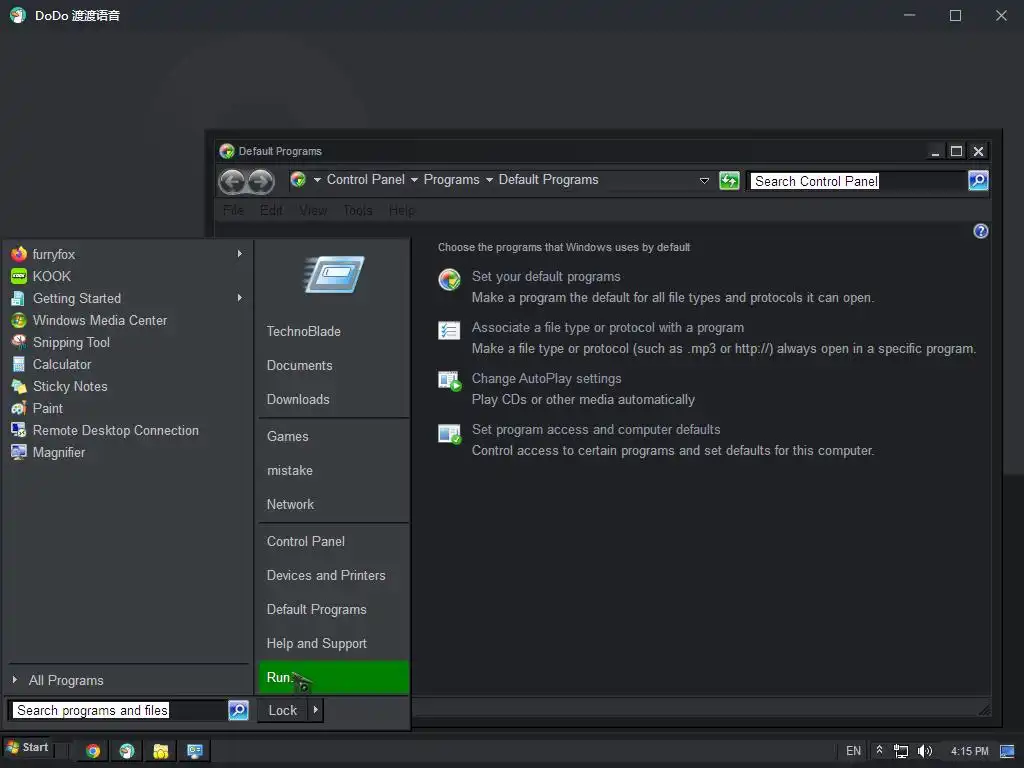The image size is (1024, 768).
Task: Open the Tools menu
Action: pyautogui.click(x=357, y=210)
